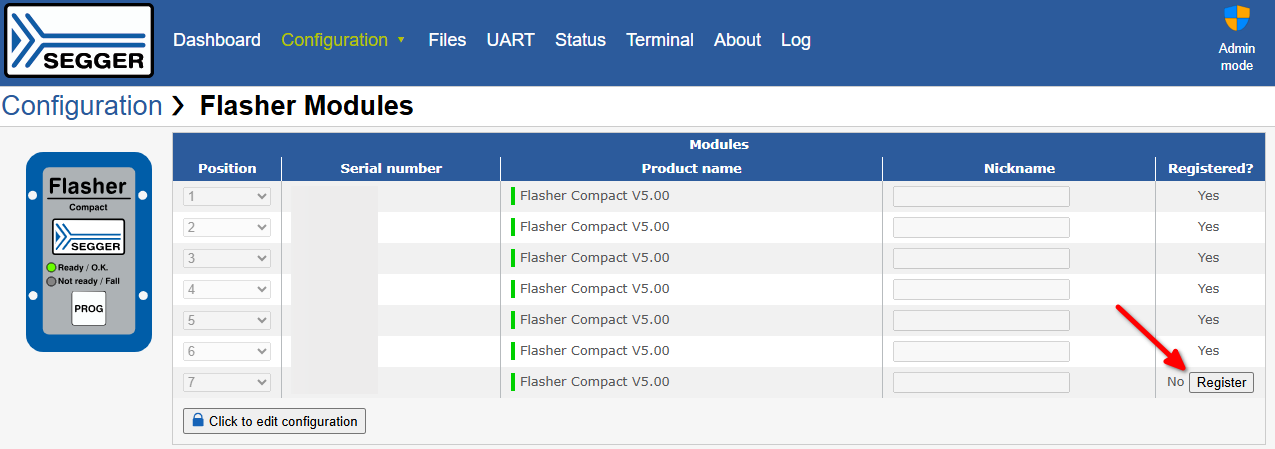1275x449 pixels.
Task: Open the Configuration menu
Action: [x=343, y=40]
